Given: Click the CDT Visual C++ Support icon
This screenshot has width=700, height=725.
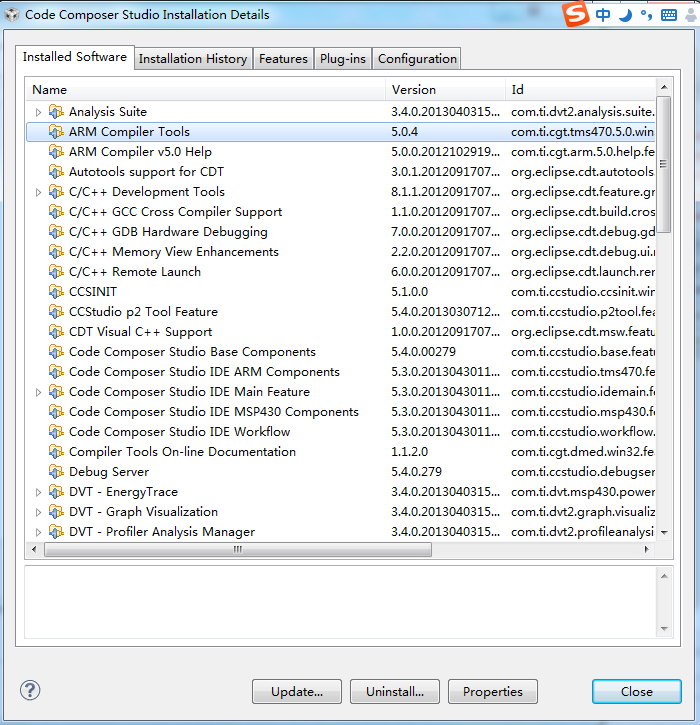Looking at the screenshot, I should tap(56, 332).
